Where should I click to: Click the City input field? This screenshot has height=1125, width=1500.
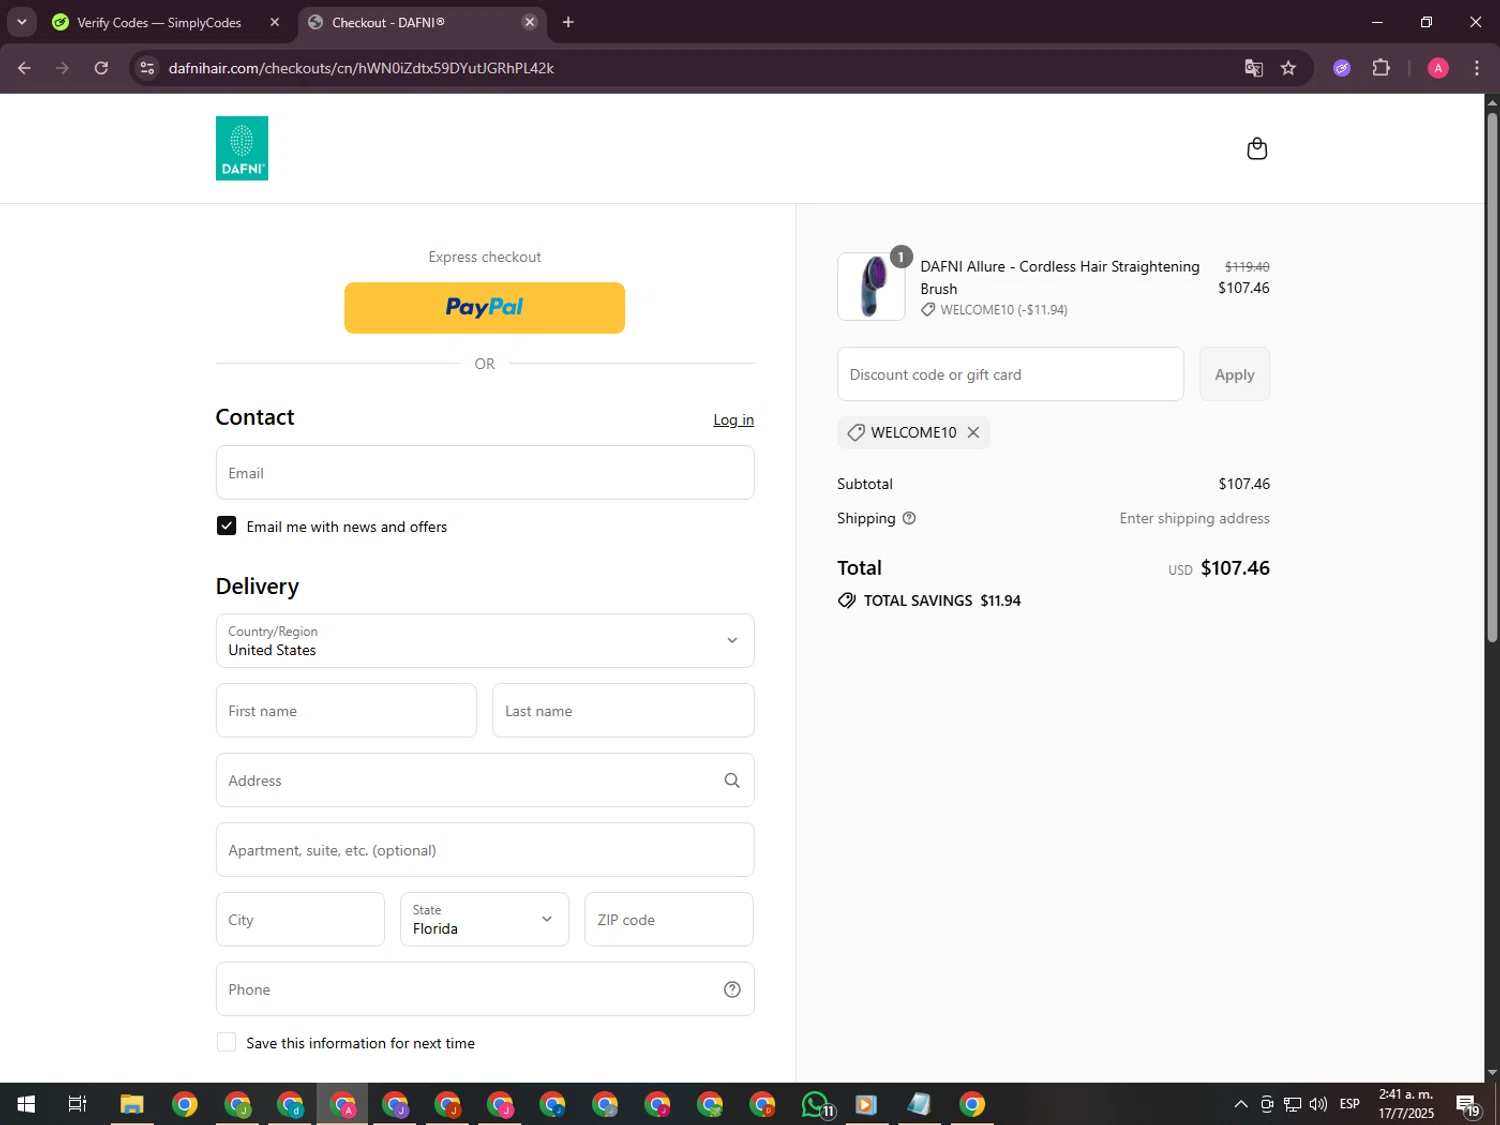(300, 919)
